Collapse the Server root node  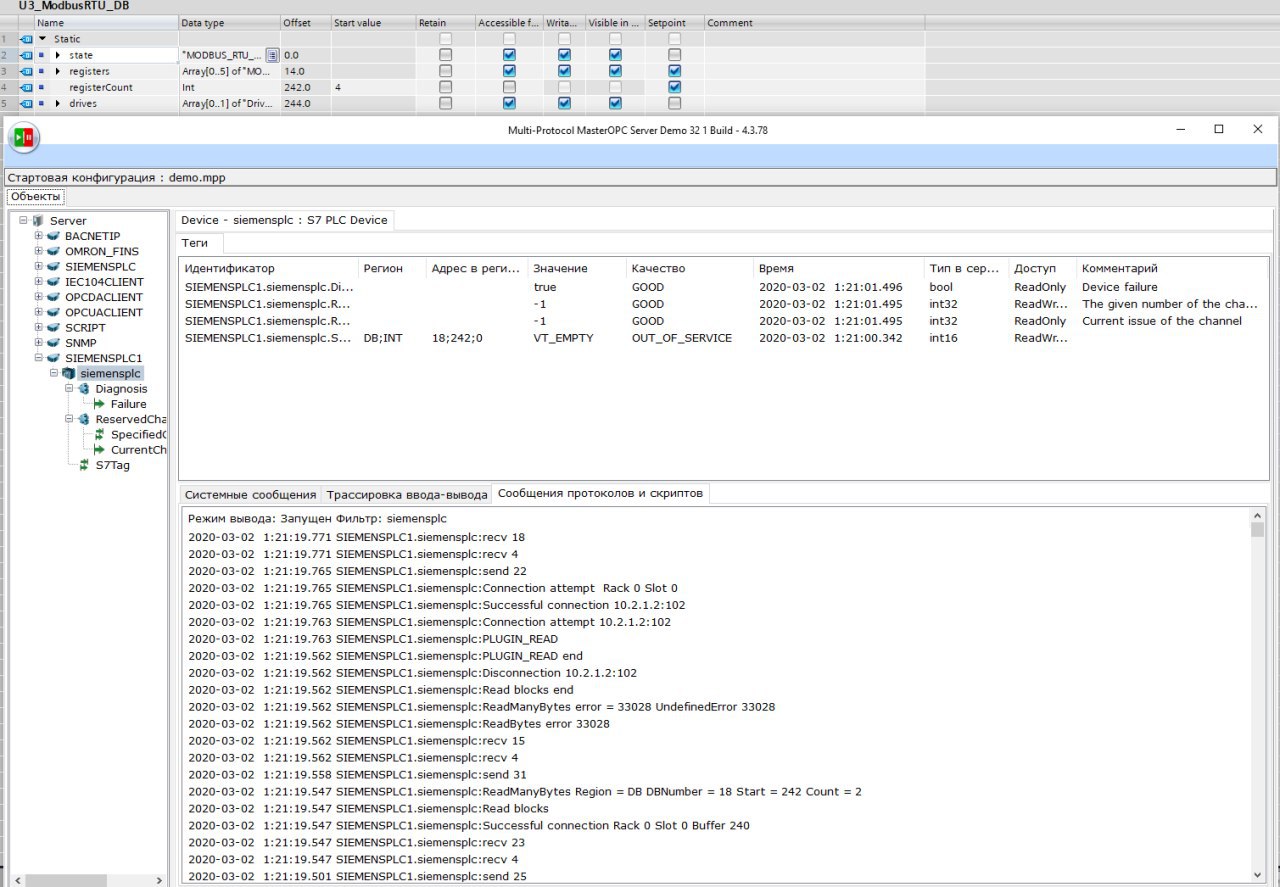(23, 221)
